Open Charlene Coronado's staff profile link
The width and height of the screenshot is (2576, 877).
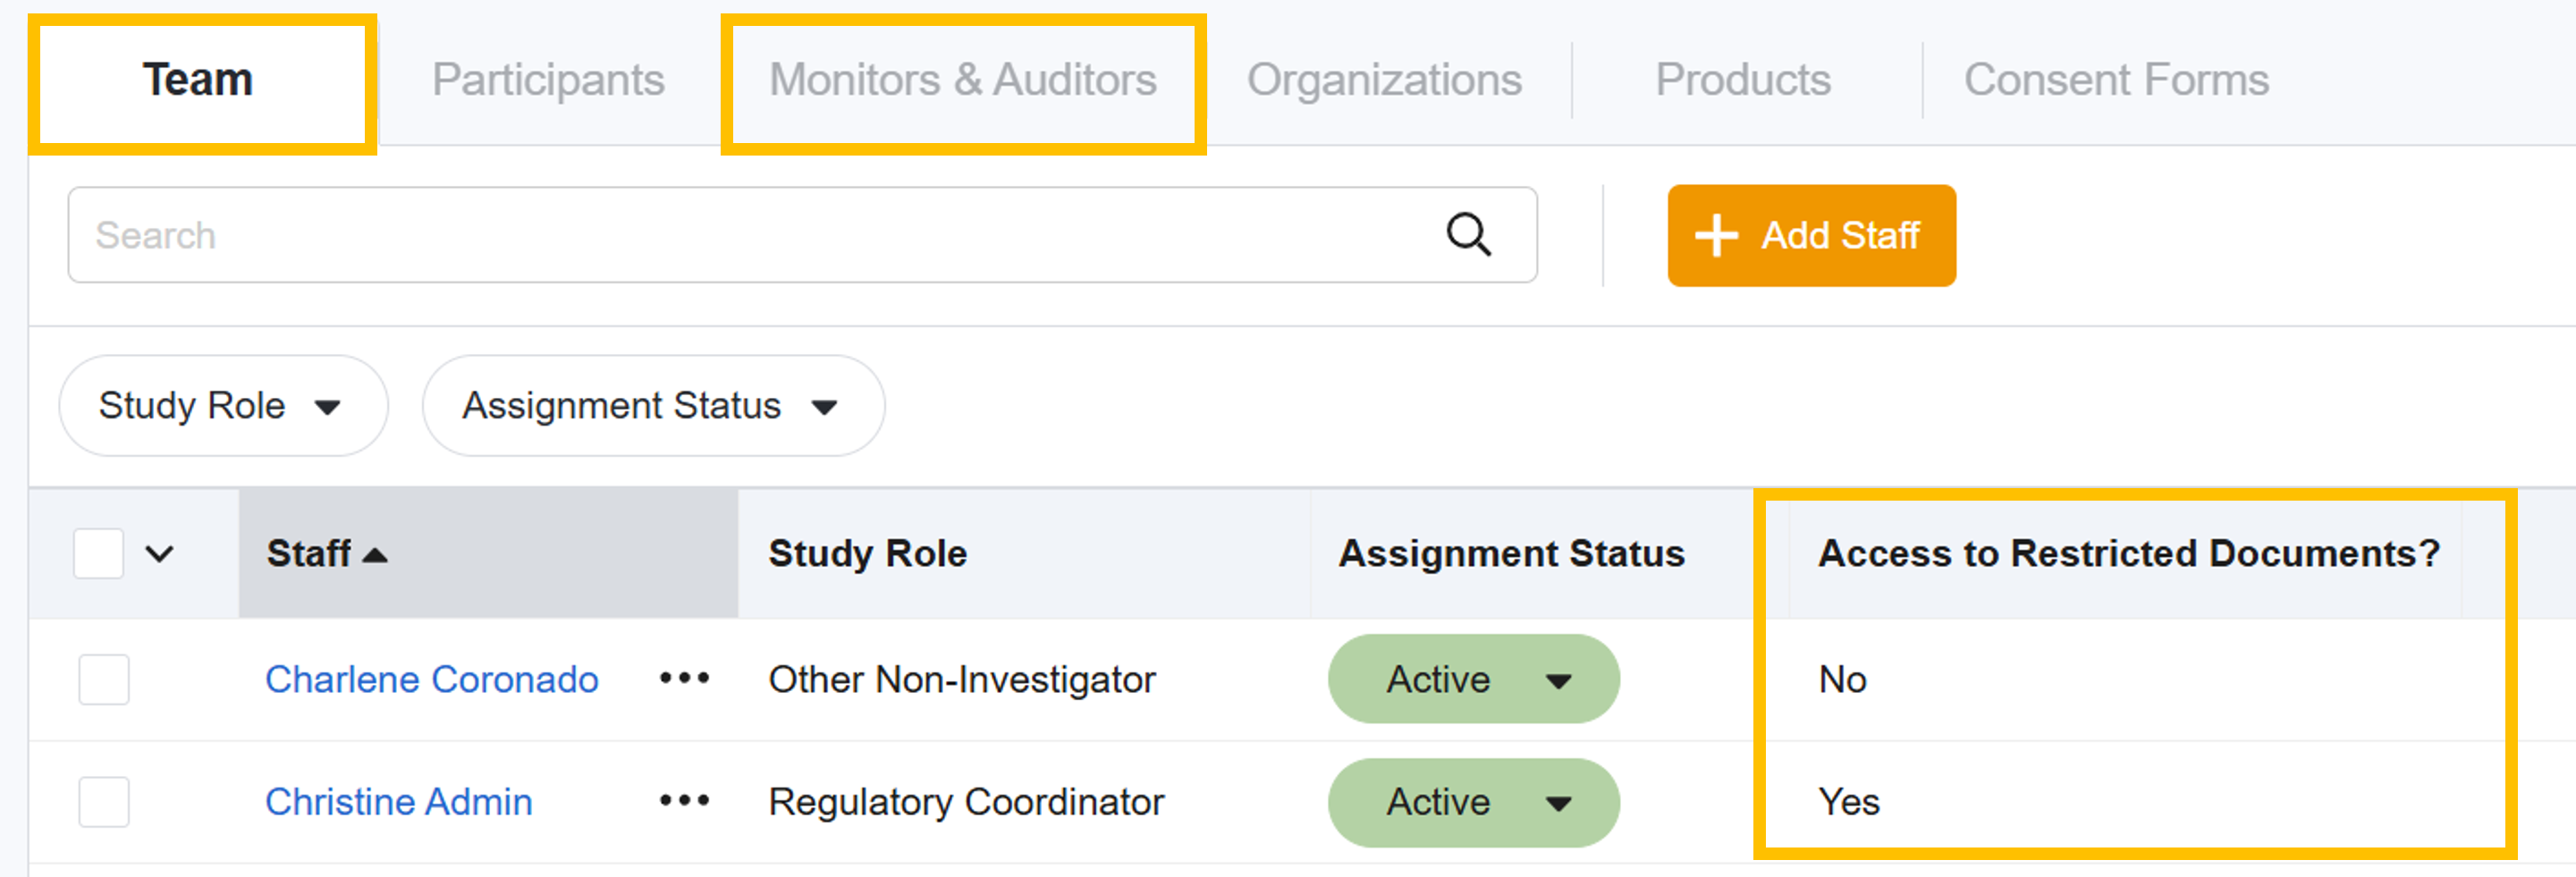[431, 680]
